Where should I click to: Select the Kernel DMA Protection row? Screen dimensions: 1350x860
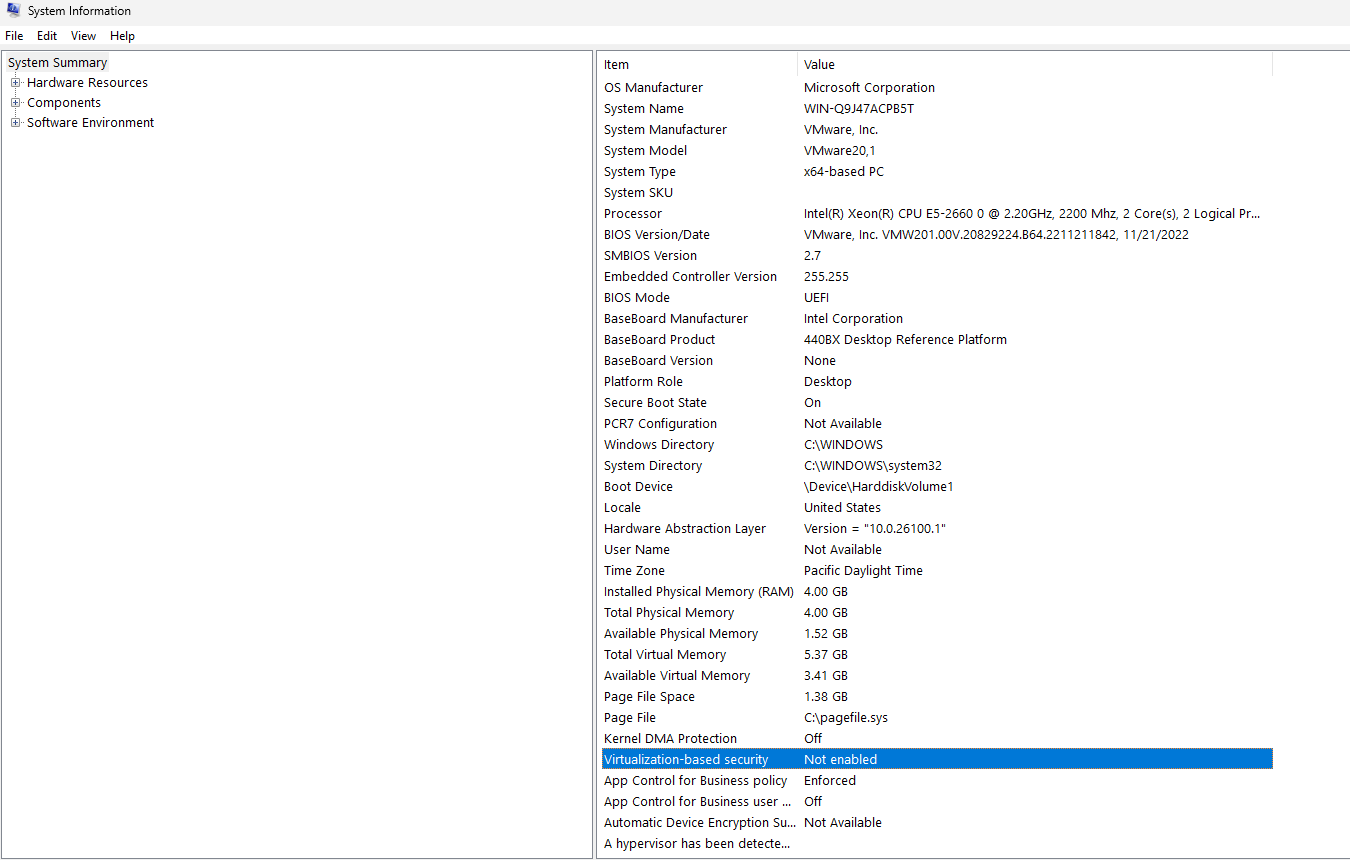937,739
